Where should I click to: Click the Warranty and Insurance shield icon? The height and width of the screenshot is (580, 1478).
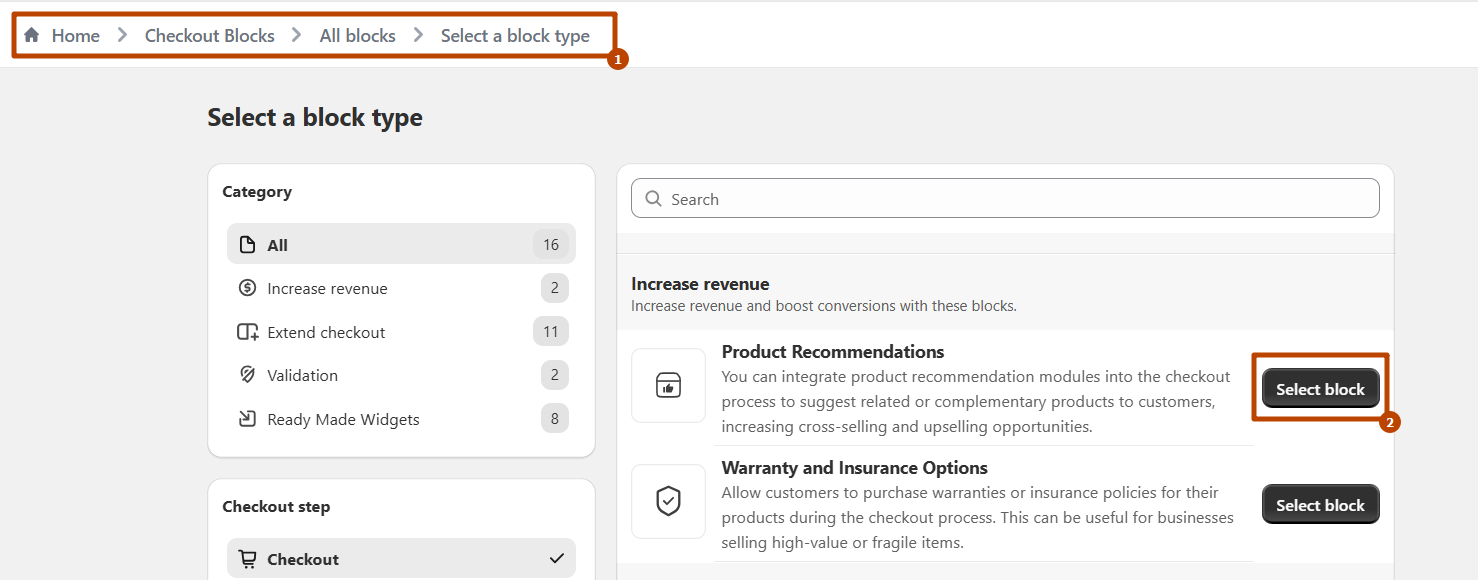[x=668, y=501]
